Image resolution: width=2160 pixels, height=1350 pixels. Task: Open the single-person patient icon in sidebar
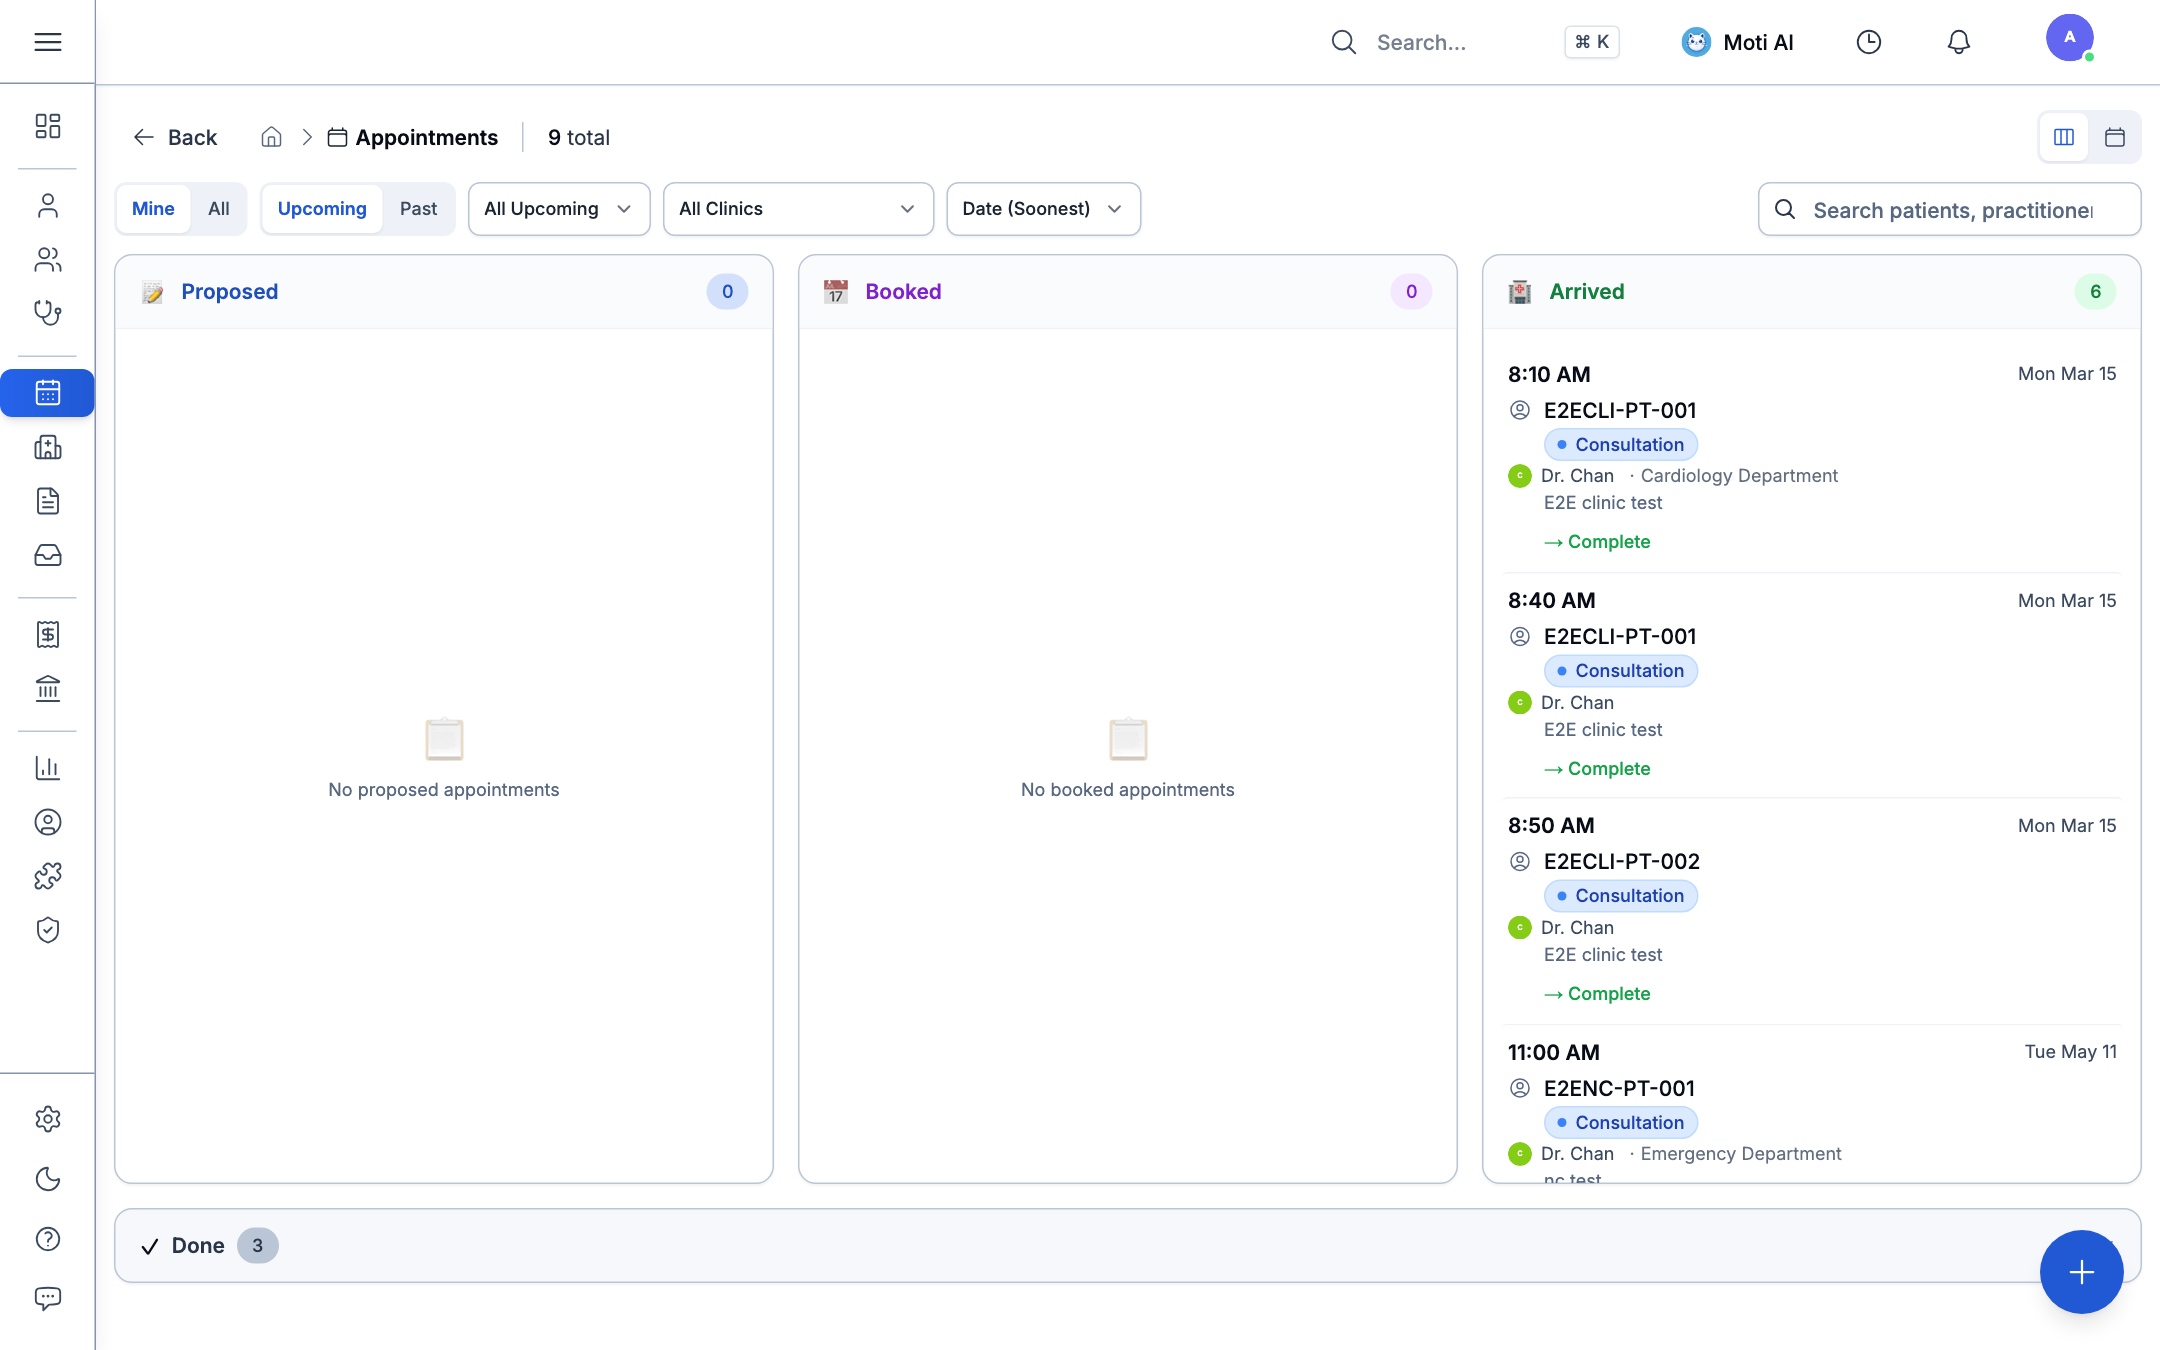click(47, 206)
